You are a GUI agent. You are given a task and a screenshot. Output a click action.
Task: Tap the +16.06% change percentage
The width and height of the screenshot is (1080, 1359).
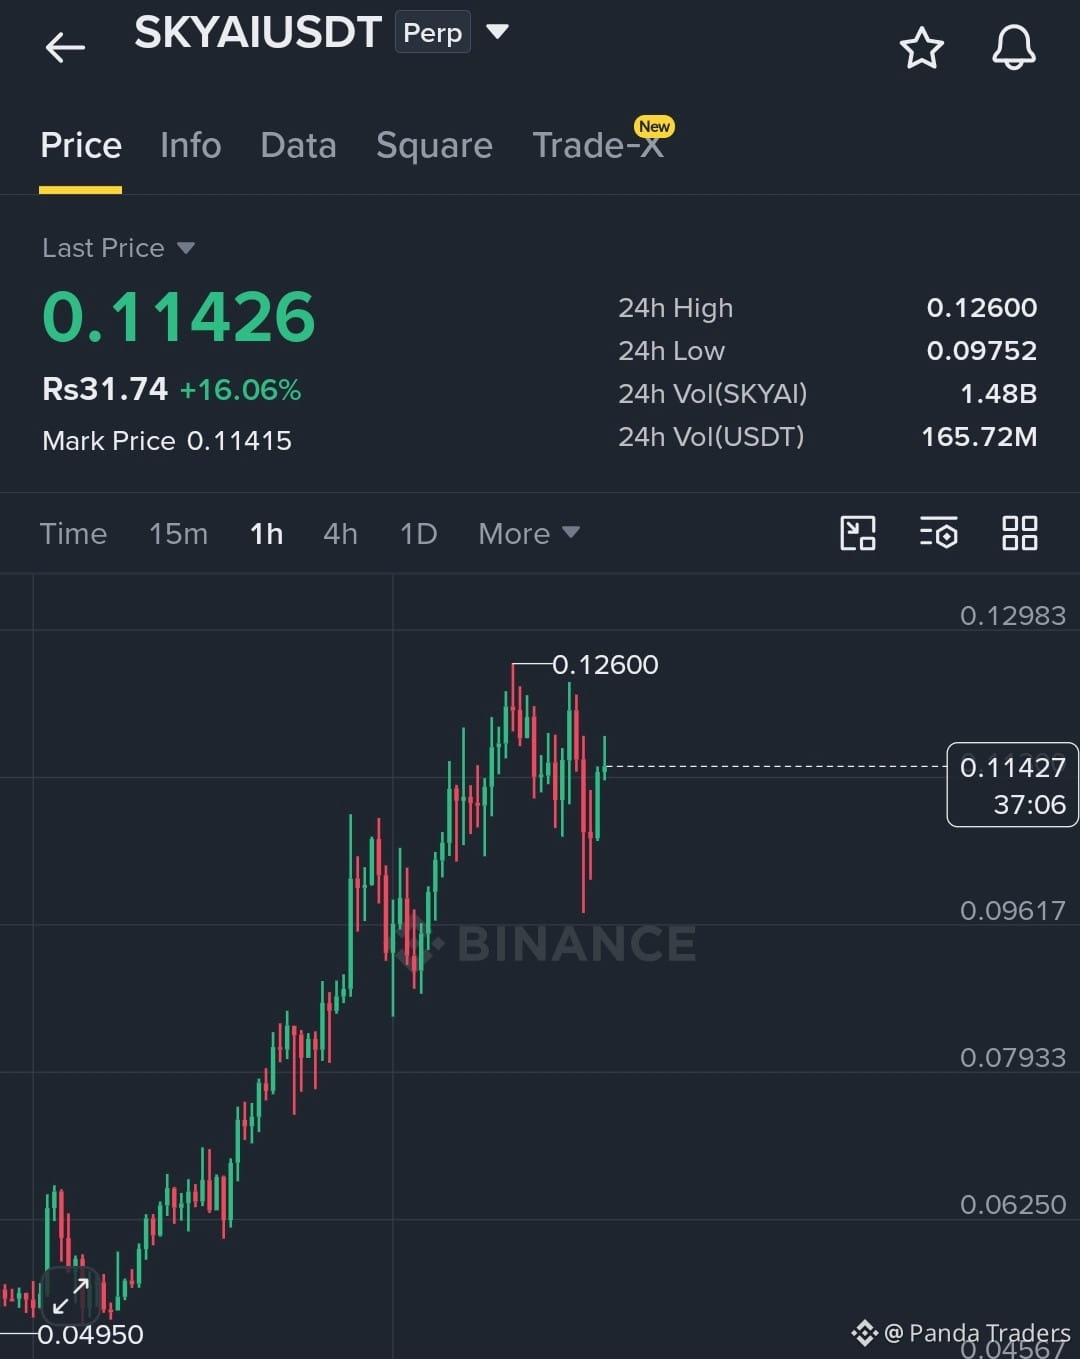coord(240,390)
